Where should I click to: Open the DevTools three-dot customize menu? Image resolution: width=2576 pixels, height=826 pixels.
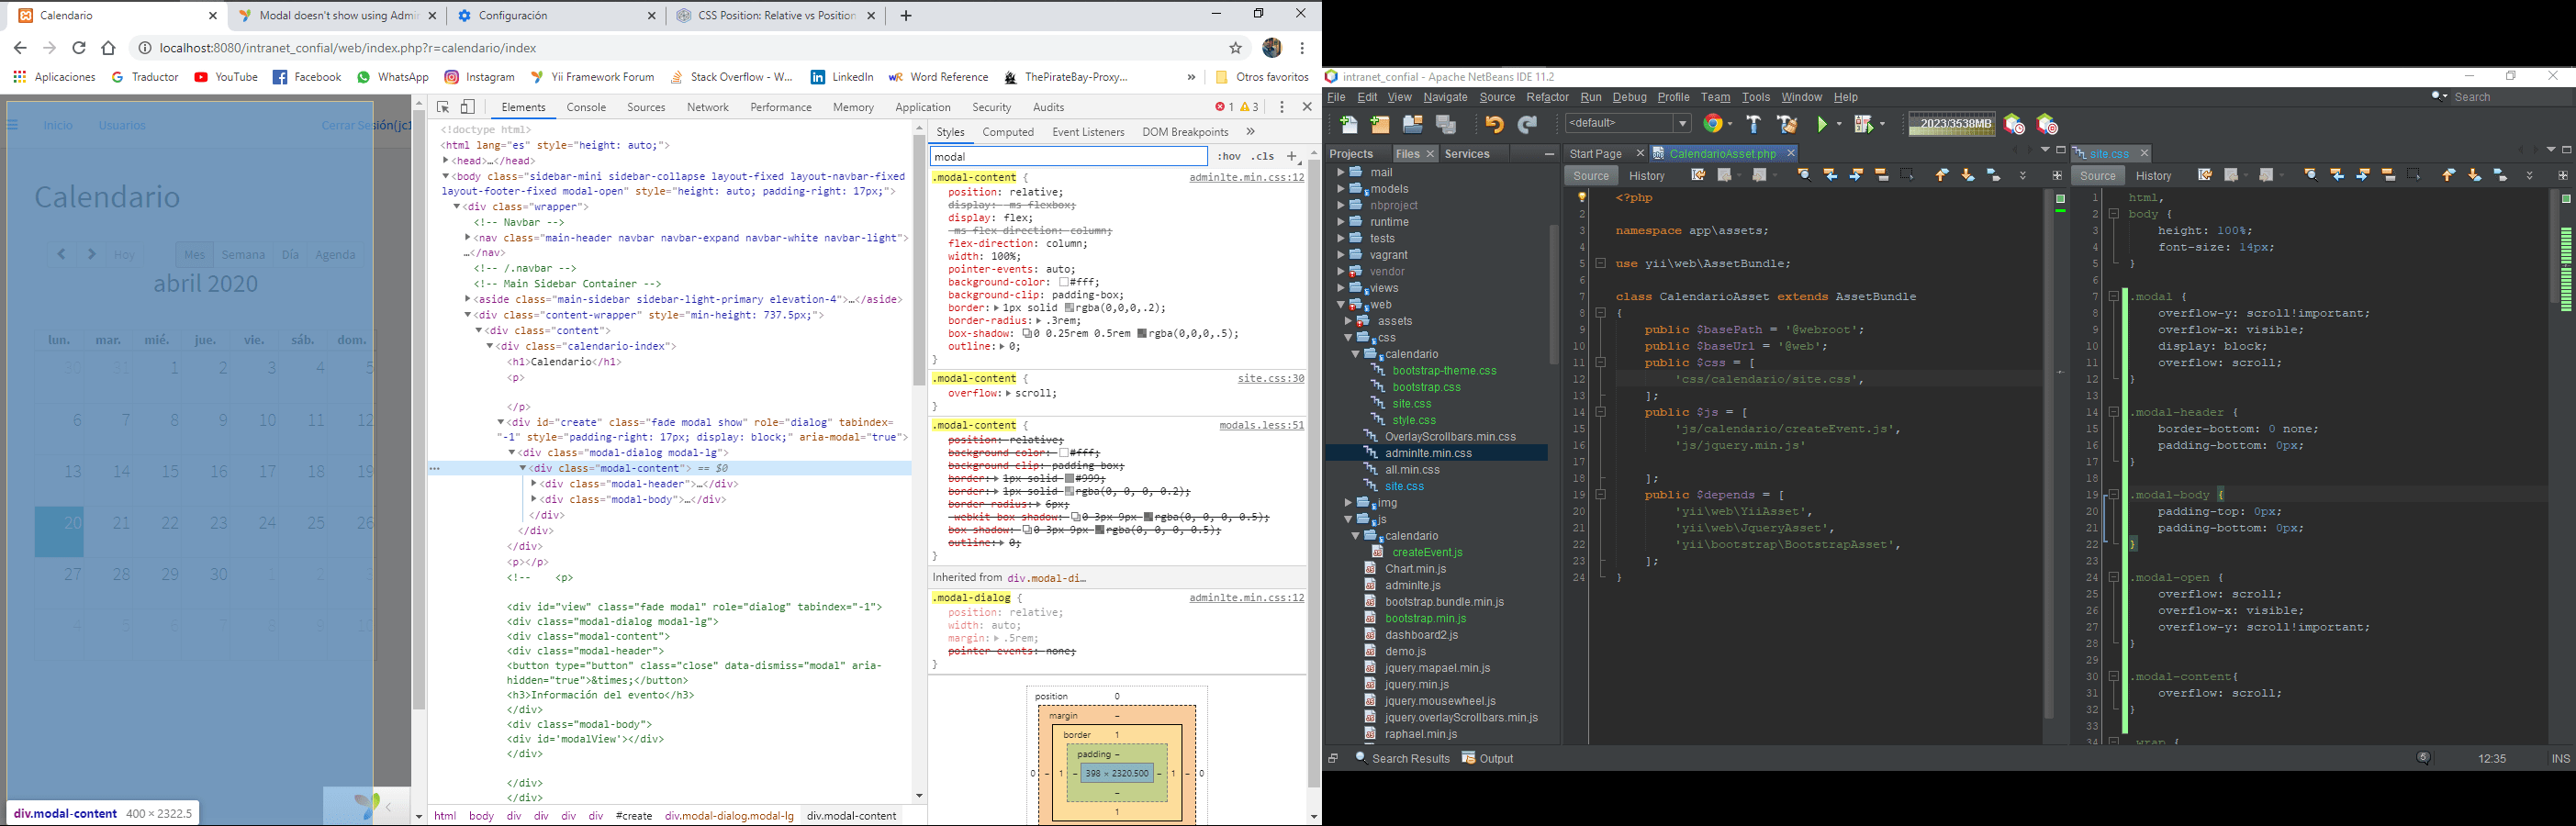tap(1282, 107)
